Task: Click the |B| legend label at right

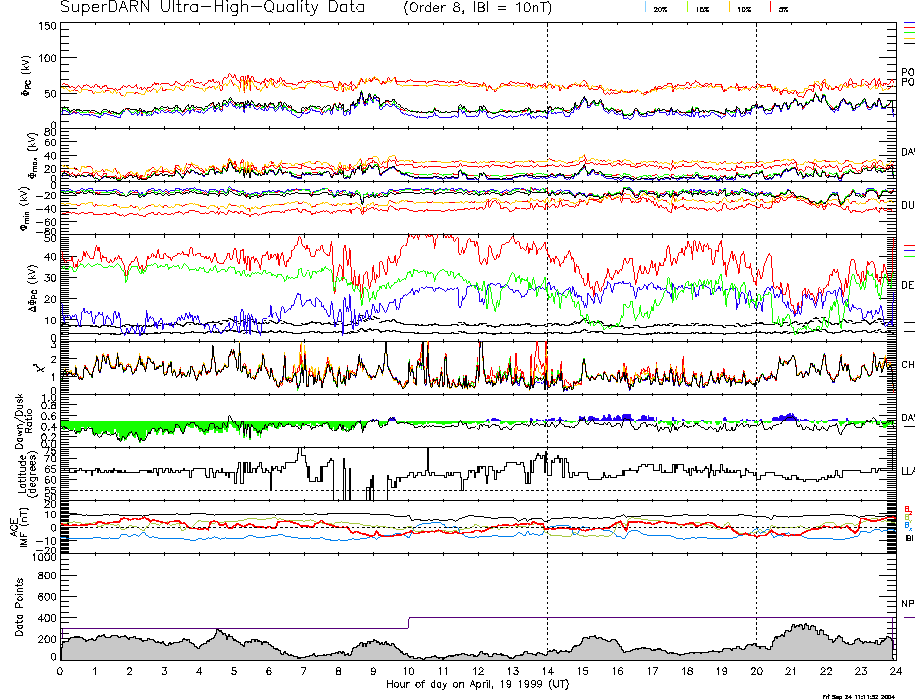Action: point(908,538)
